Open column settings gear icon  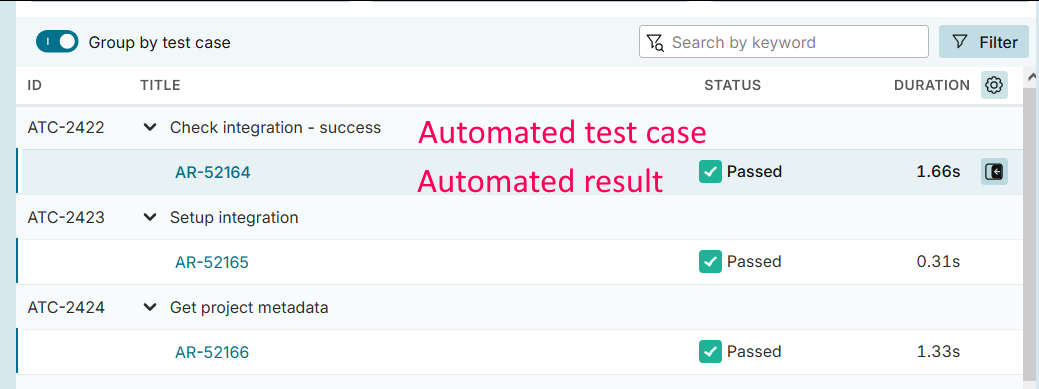click(x=994, y=85)
